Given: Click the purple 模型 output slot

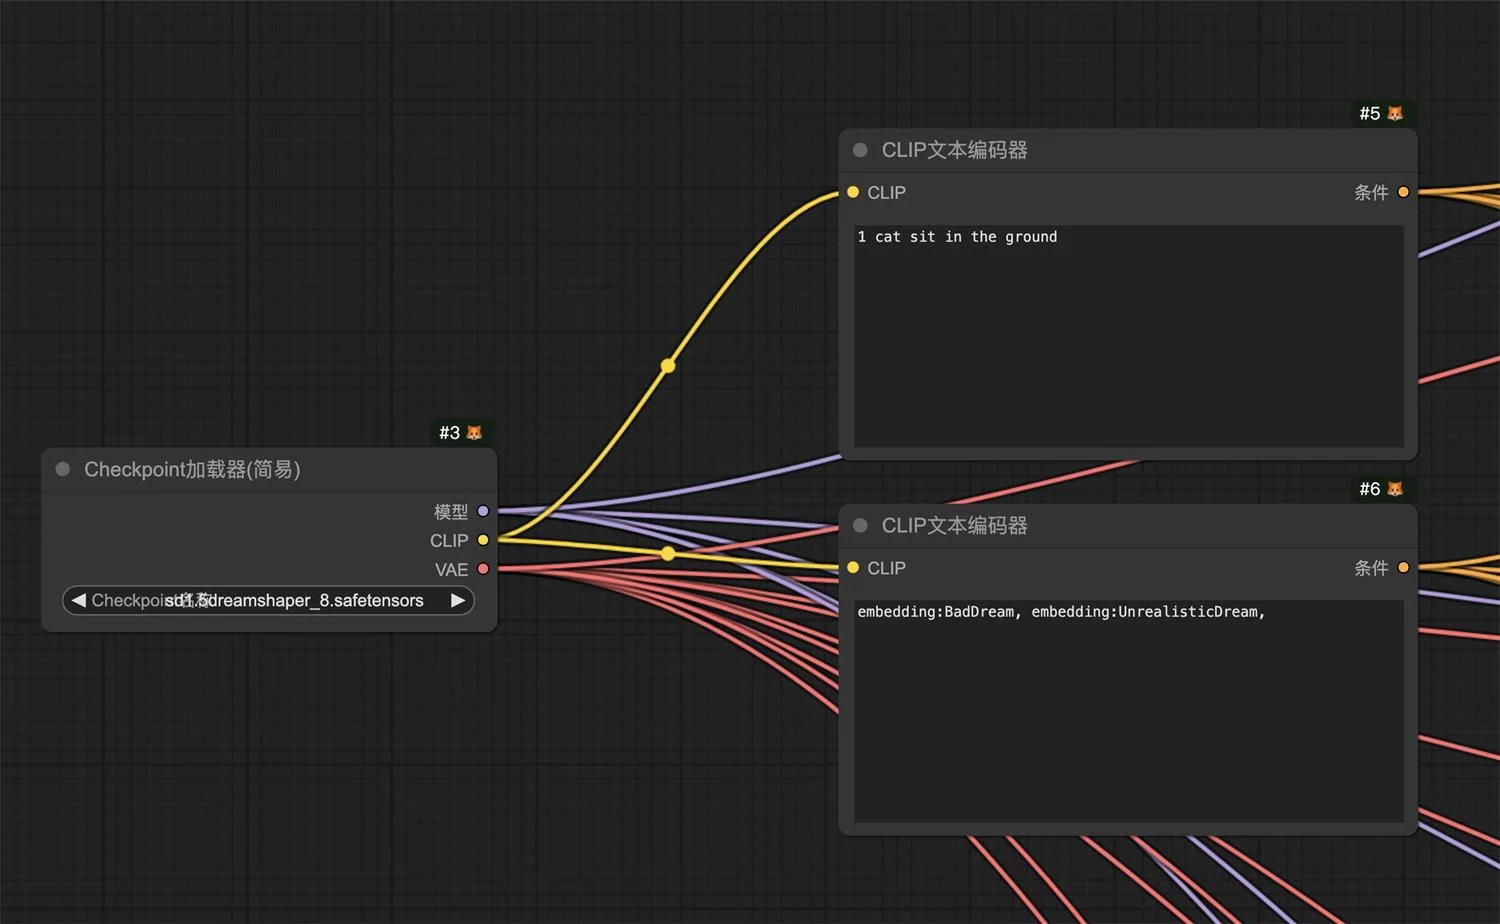Looking at the screenshot, I should [x=483, y=511].
